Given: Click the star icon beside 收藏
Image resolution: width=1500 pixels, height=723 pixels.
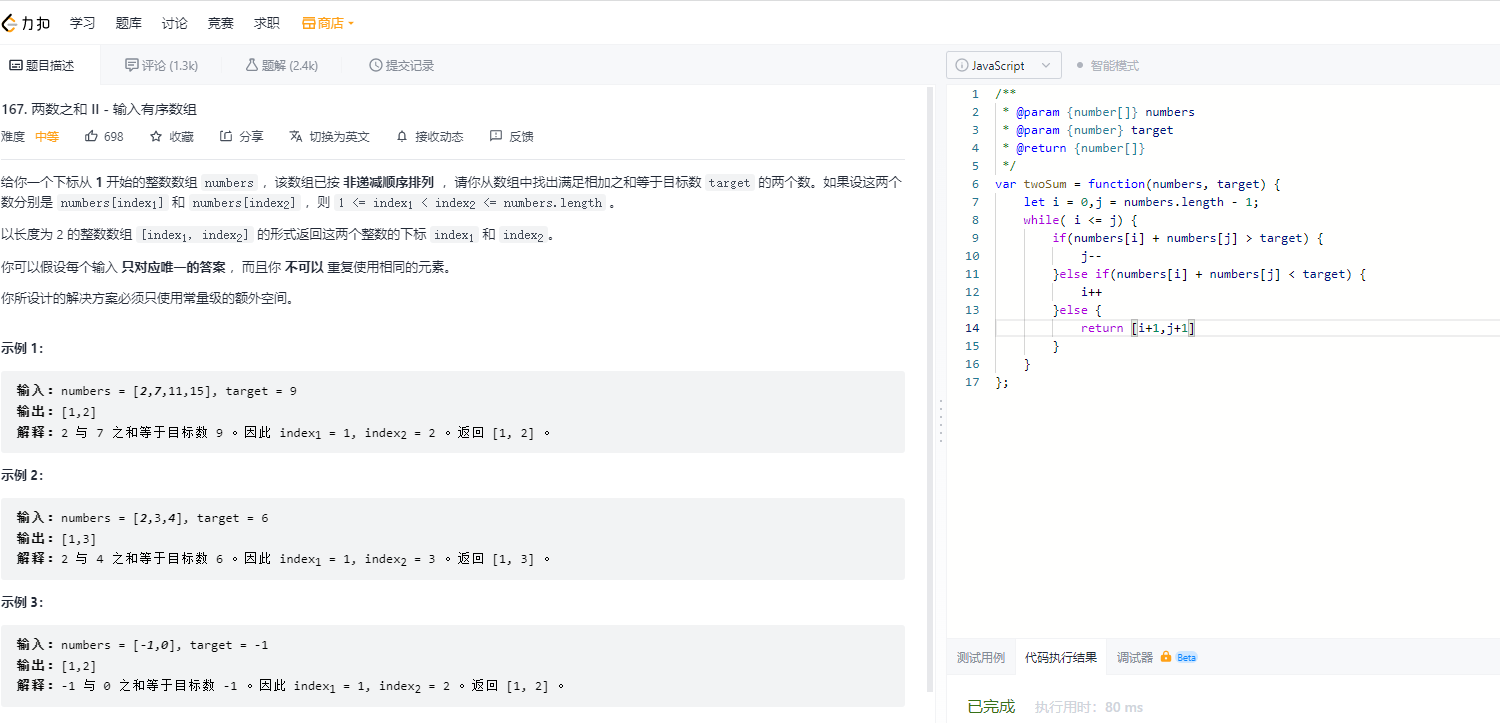Looking at the screenshot, I should point(156,136).
